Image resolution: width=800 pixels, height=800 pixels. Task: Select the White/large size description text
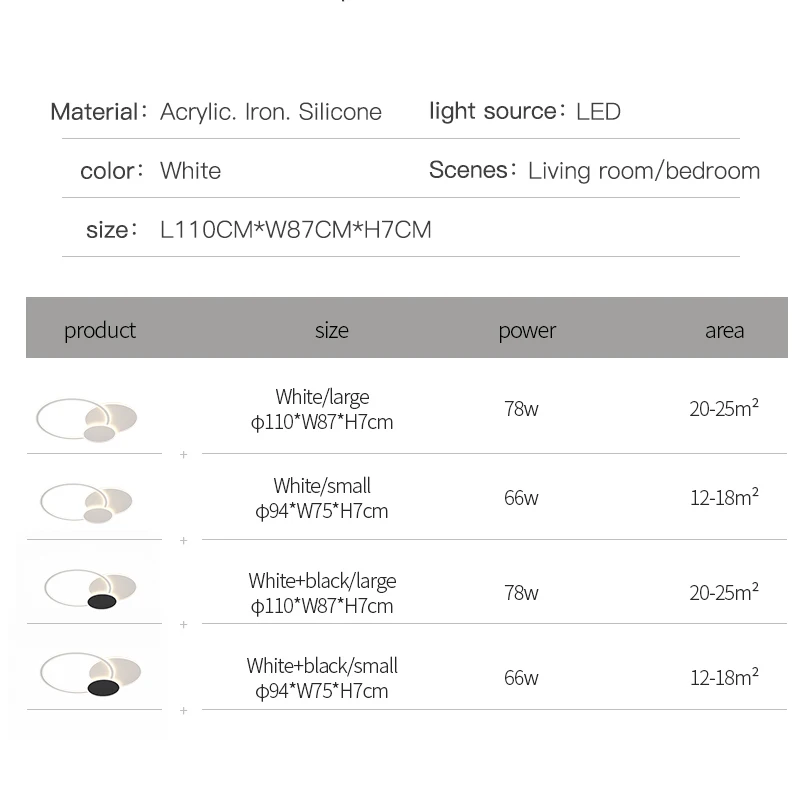322,409
